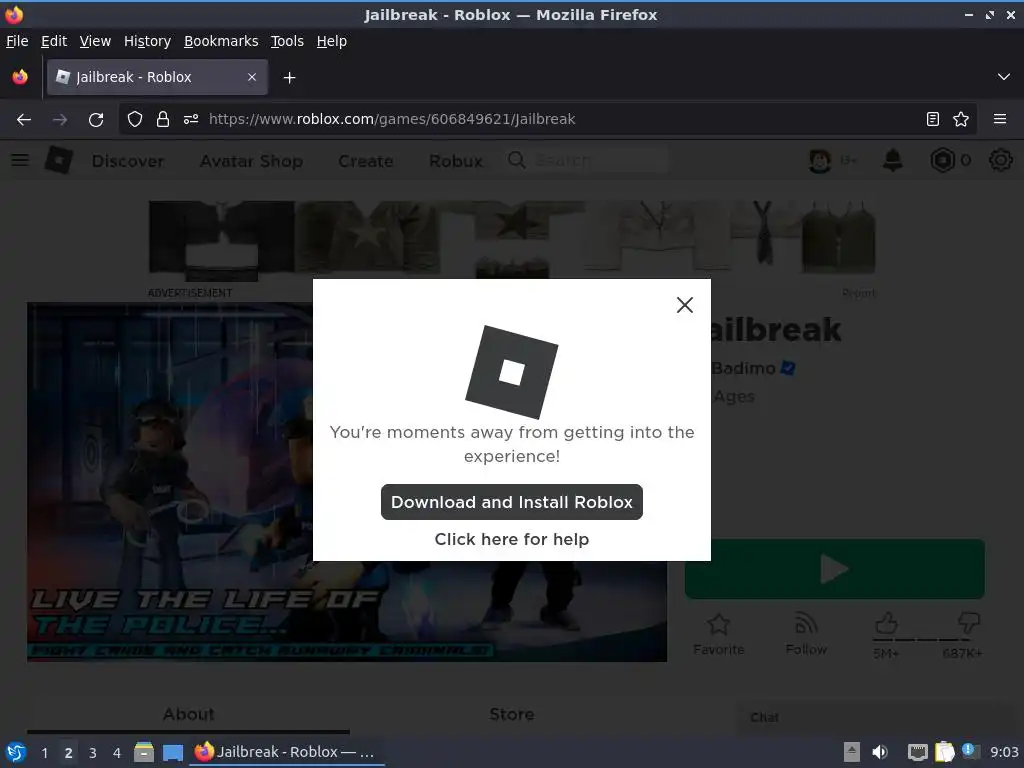Click the green Play button
1024x768 pixels.
point(835,569)
